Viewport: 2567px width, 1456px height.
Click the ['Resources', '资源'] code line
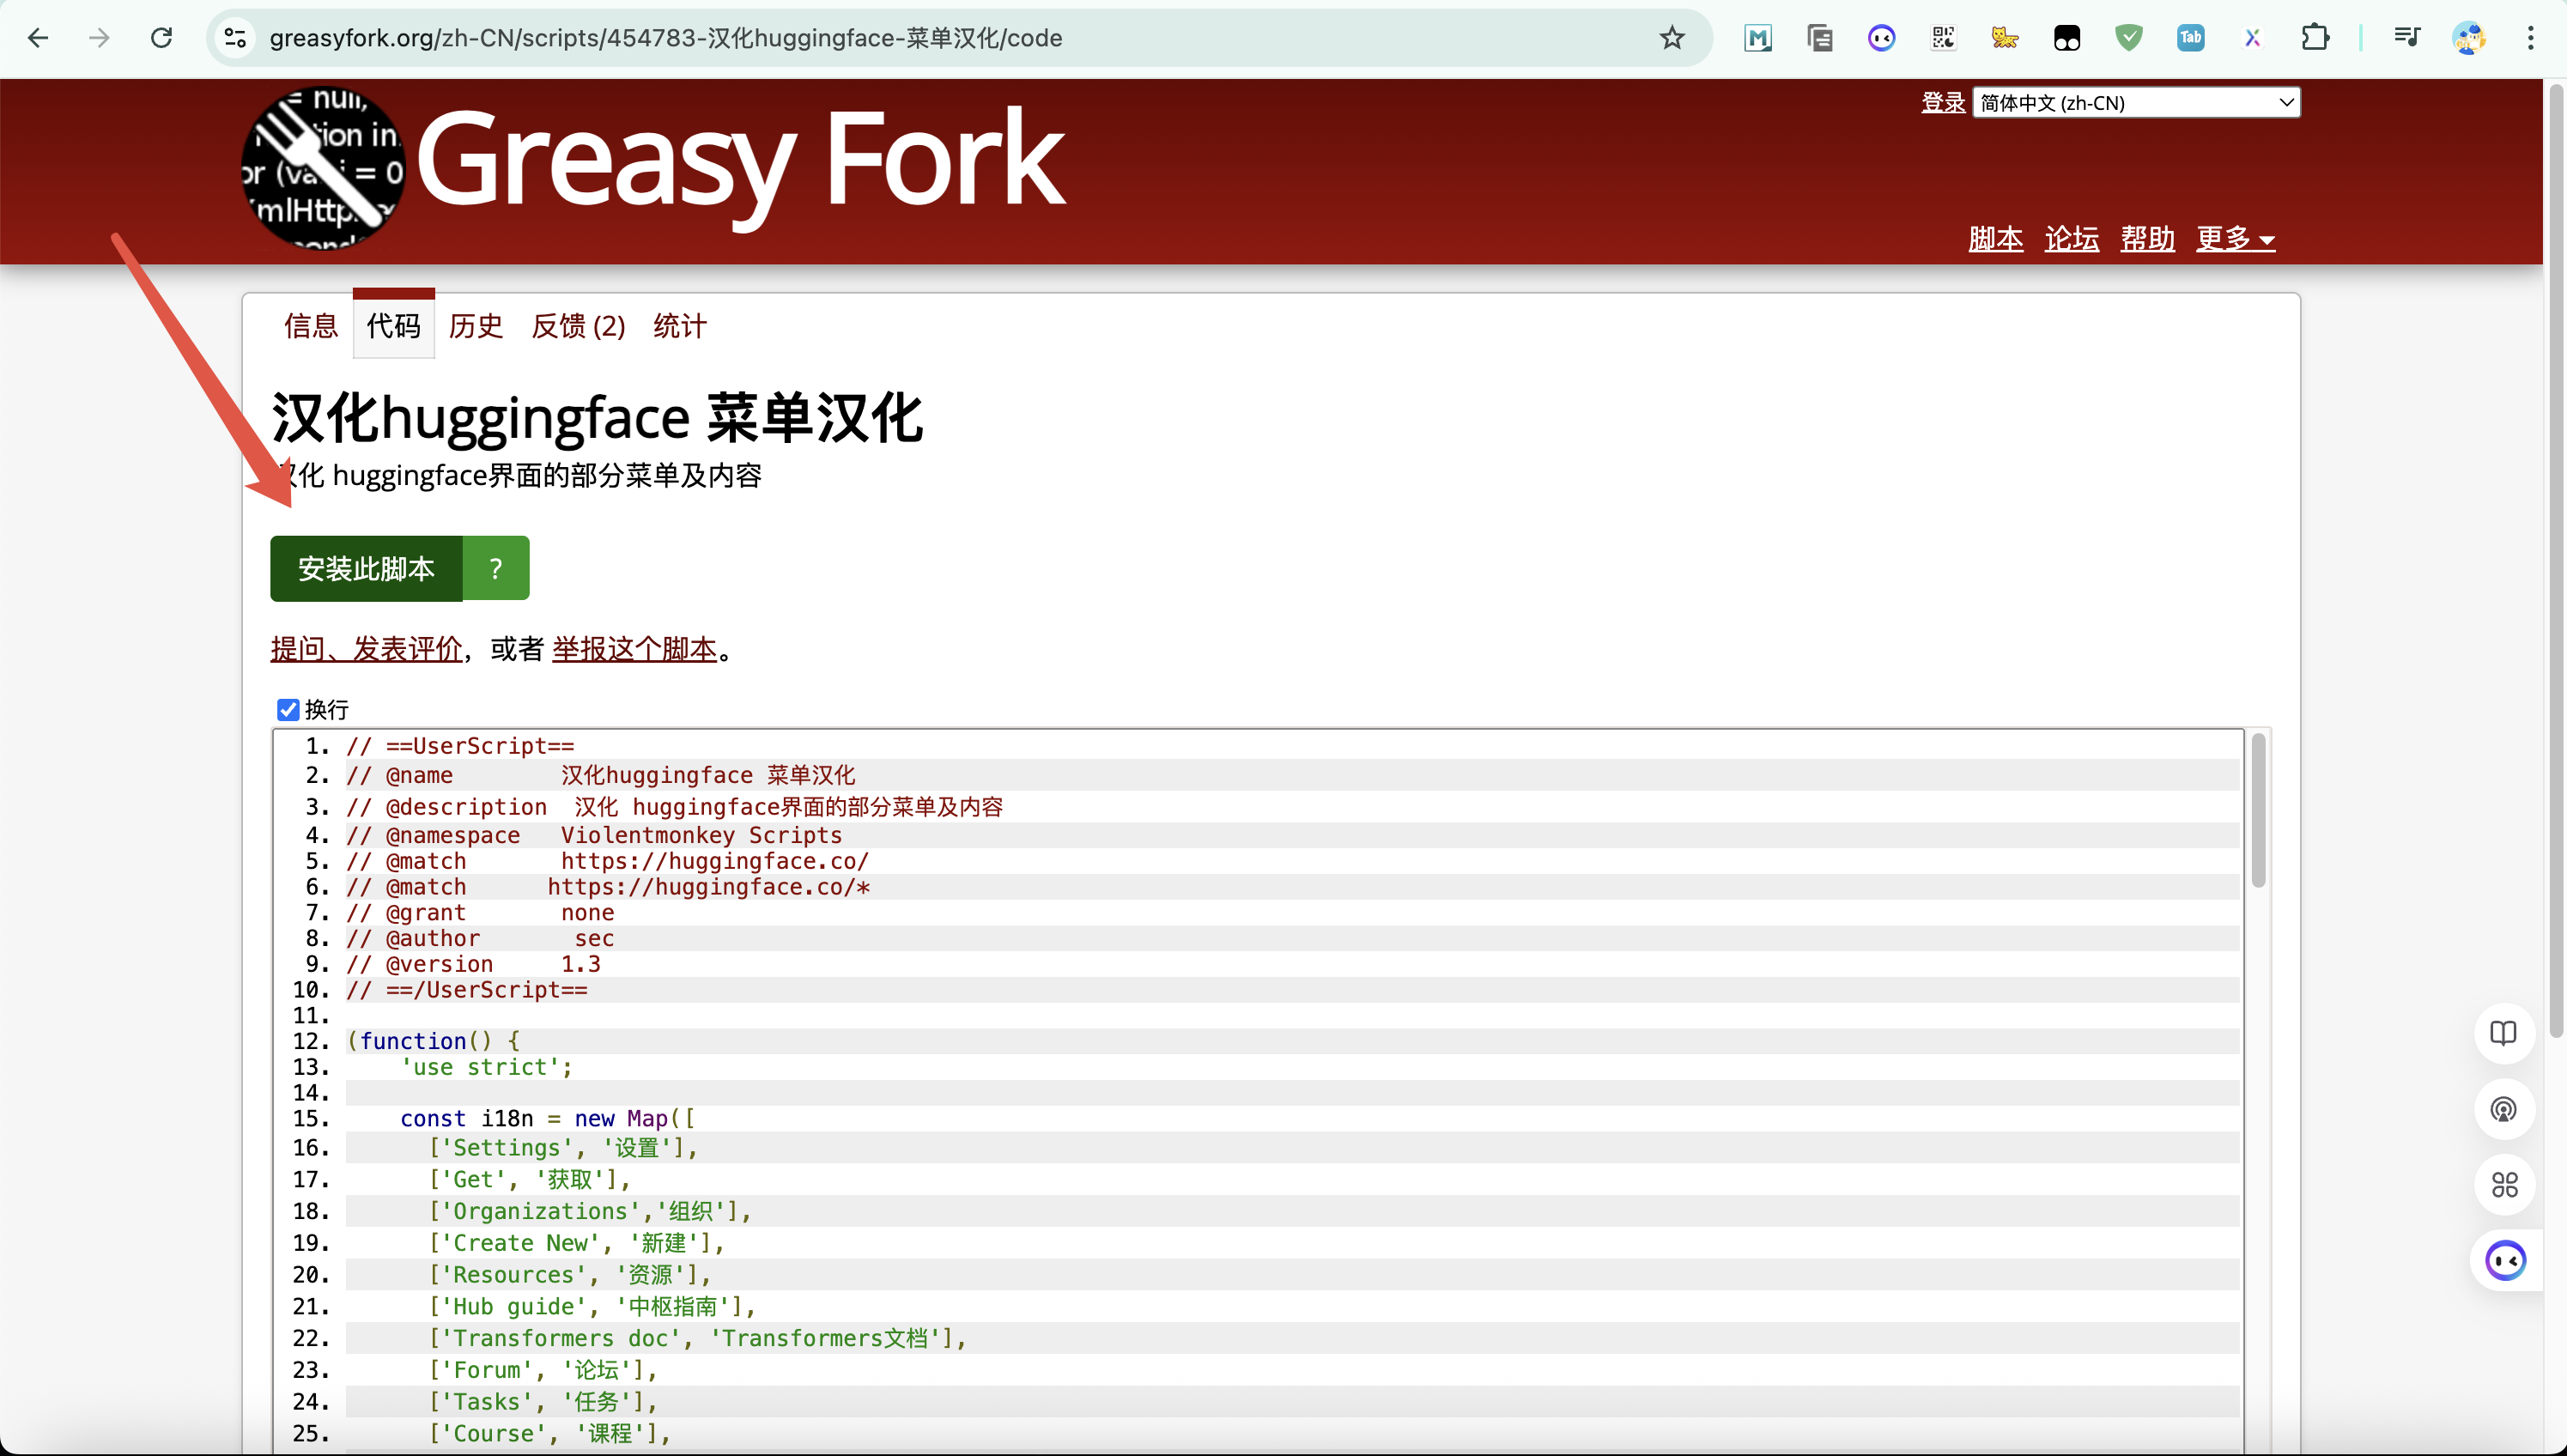point(569,1275)
